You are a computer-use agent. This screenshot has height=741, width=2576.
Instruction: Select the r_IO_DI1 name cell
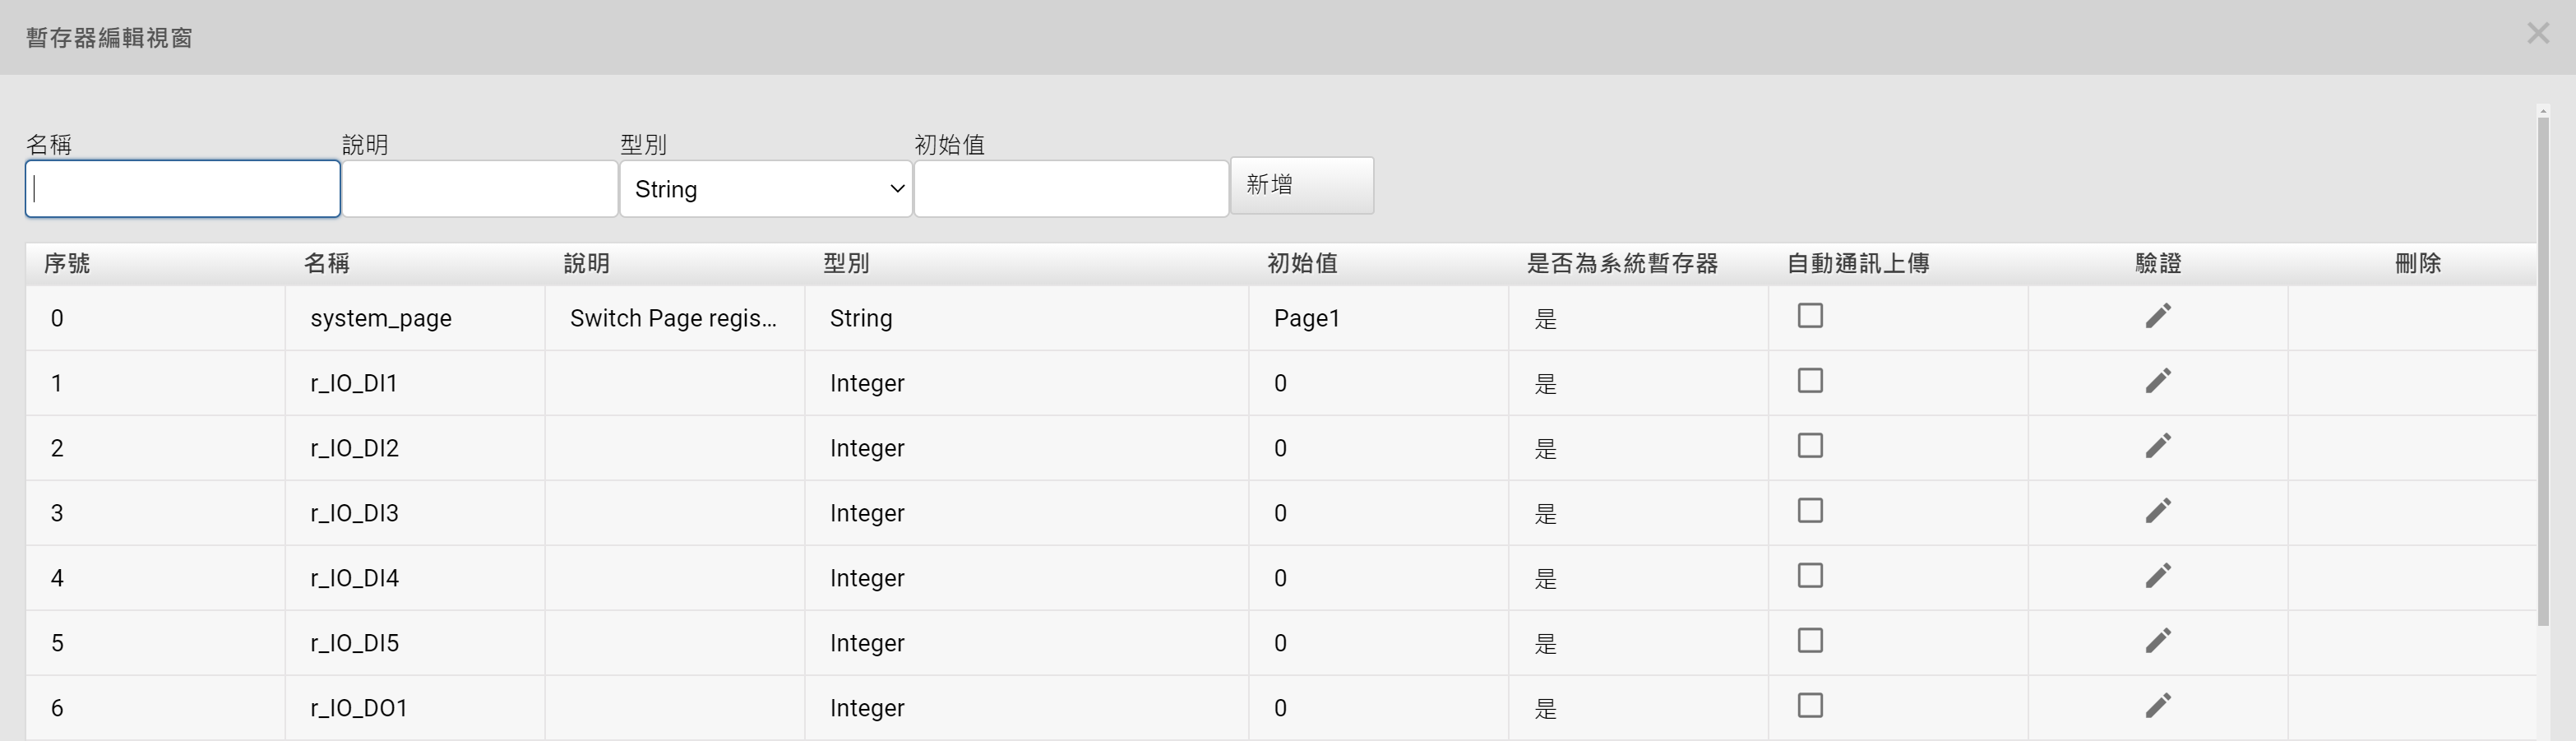(x=415, y=383)
